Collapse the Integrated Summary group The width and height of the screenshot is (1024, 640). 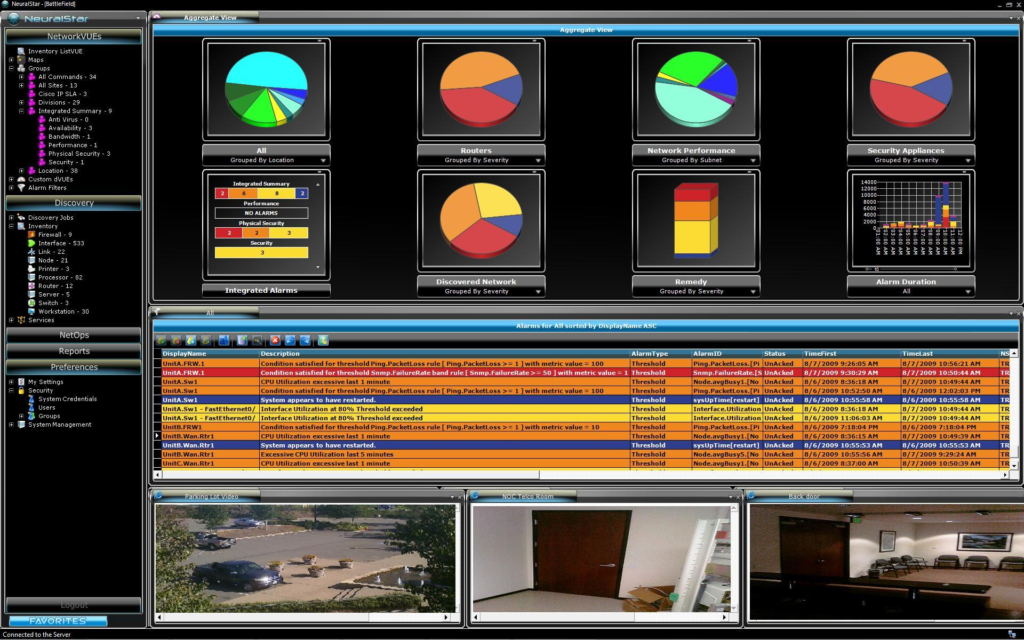[x=21, y=111]
